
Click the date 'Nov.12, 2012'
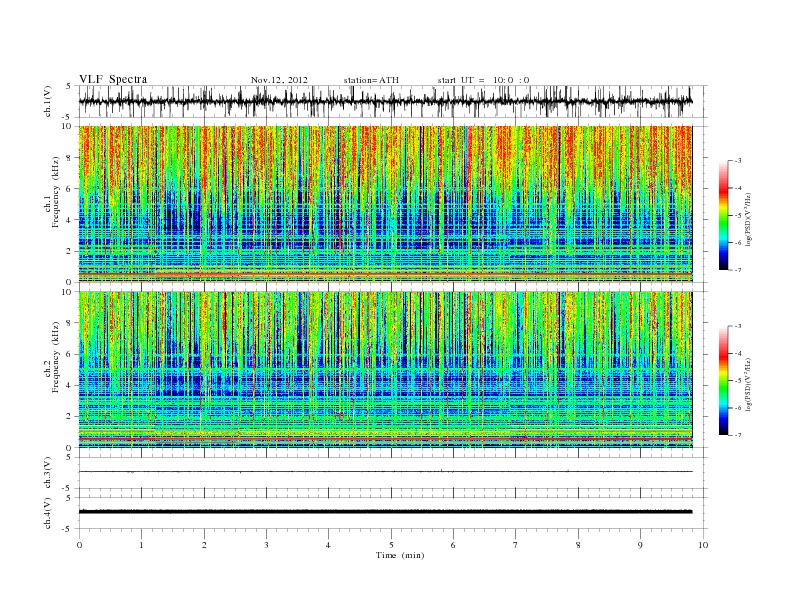279,80
